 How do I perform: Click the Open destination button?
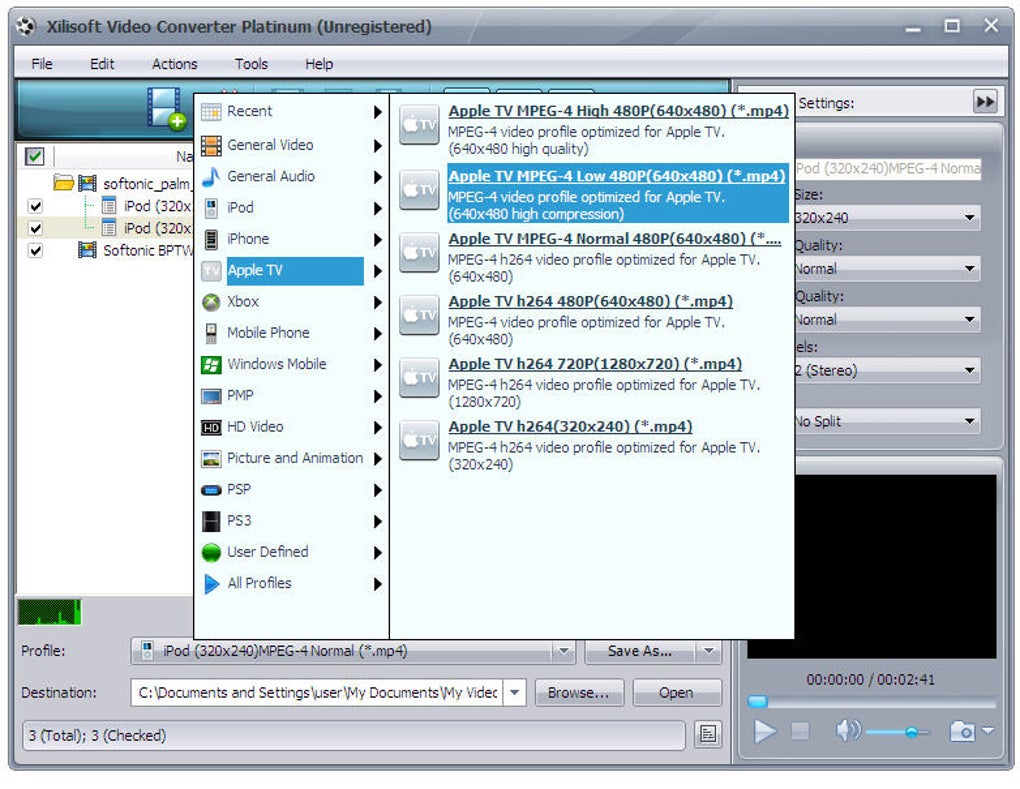tap(677, 693)
